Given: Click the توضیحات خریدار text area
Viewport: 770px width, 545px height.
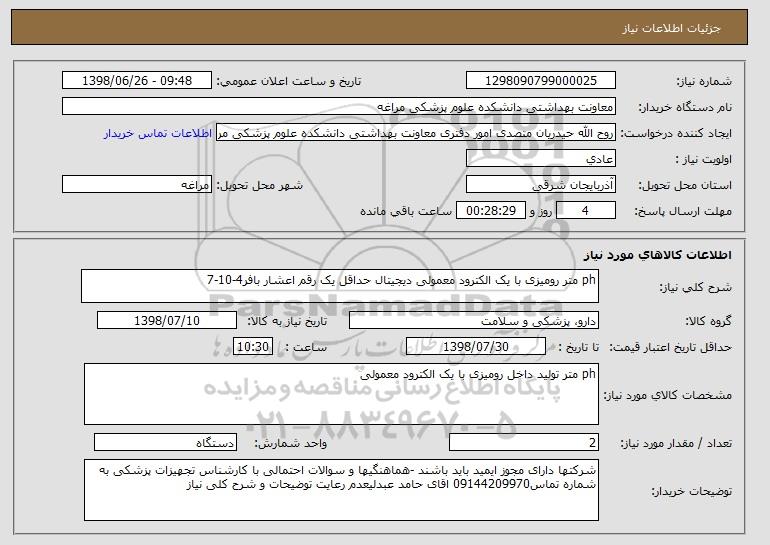Looking at the screenshot, I should point(341,490).
